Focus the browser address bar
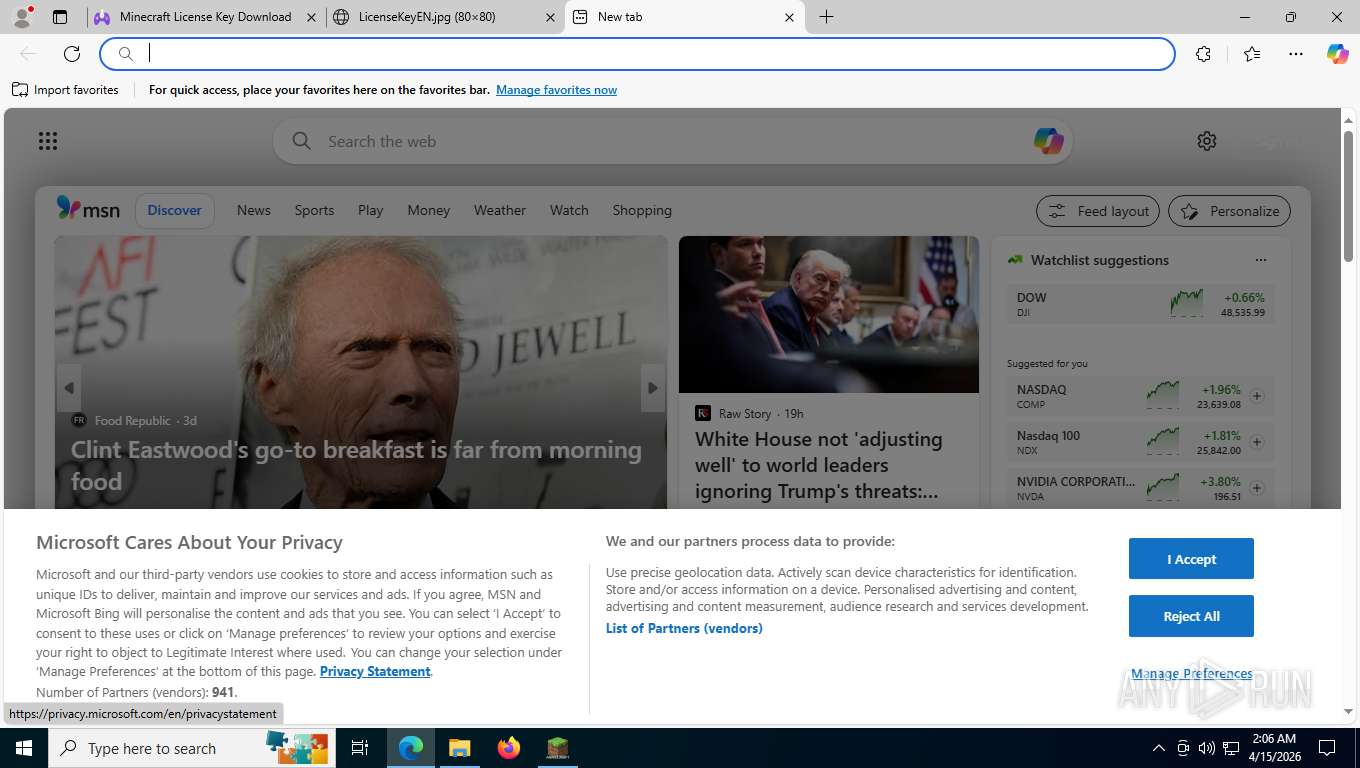1360x768 pixels. pos(638,54)
